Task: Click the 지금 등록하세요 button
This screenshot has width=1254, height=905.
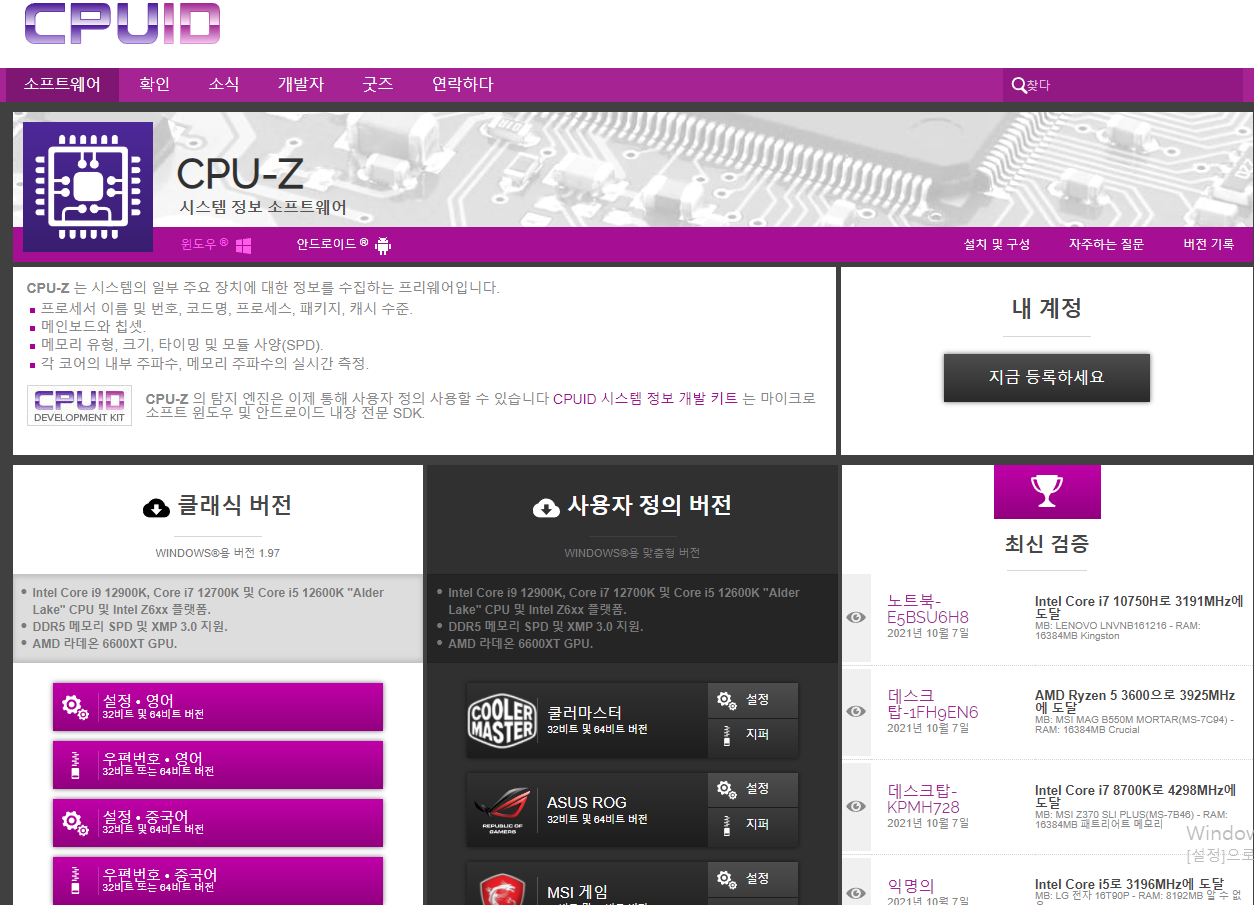Action: click(1047, 377)
